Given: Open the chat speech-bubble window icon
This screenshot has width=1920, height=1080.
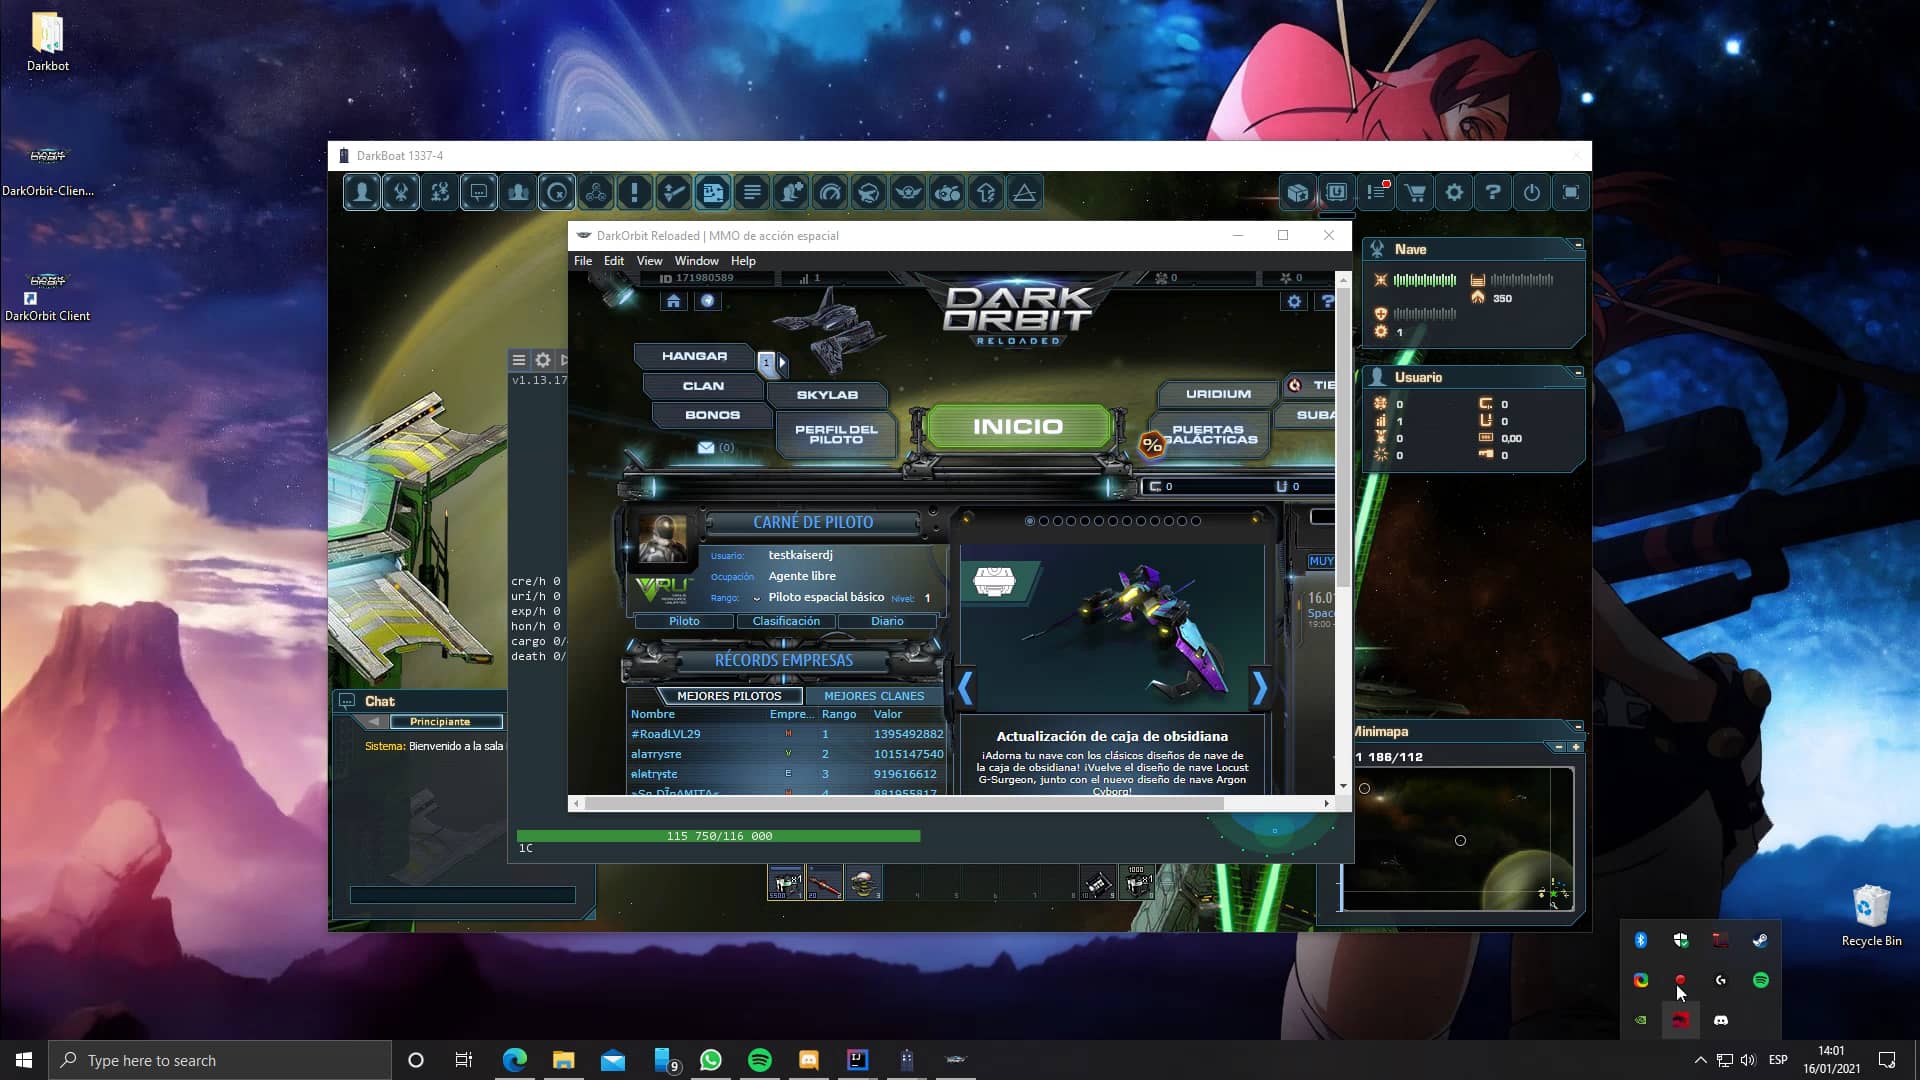Looking at the screenshot, I should tap(479, 193).
